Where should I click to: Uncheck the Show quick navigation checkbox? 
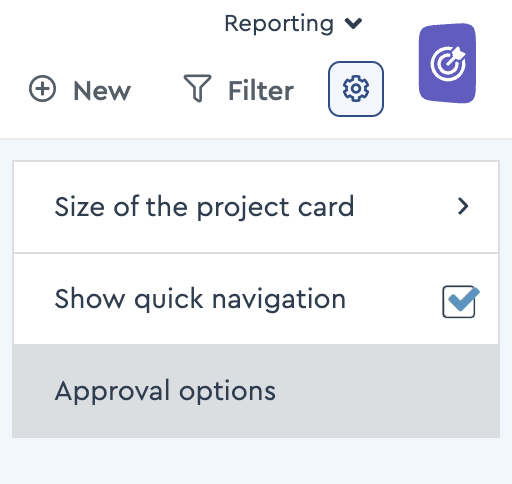[459, 302]
